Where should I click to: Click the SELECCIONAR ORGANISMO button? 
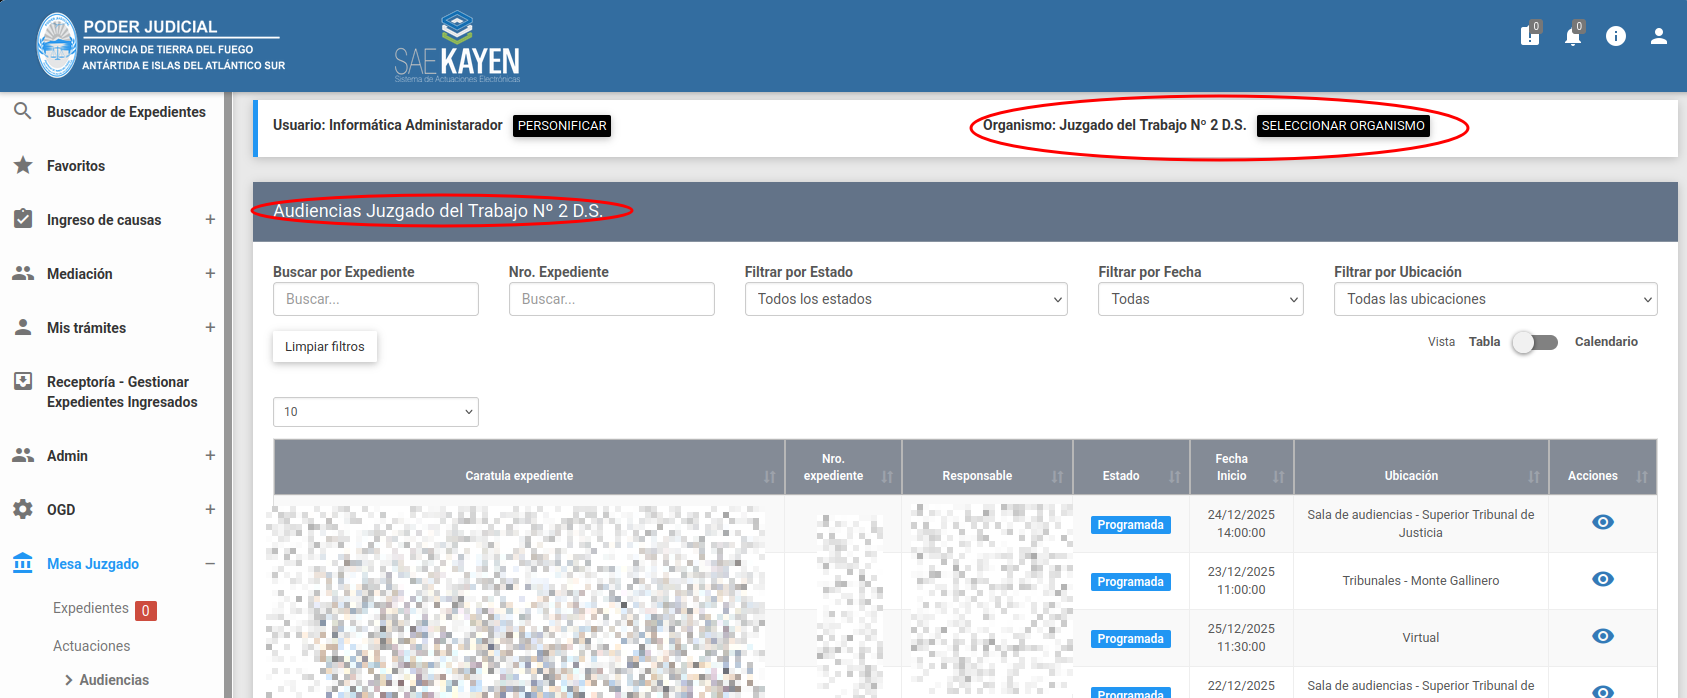tap(1342, 126)
